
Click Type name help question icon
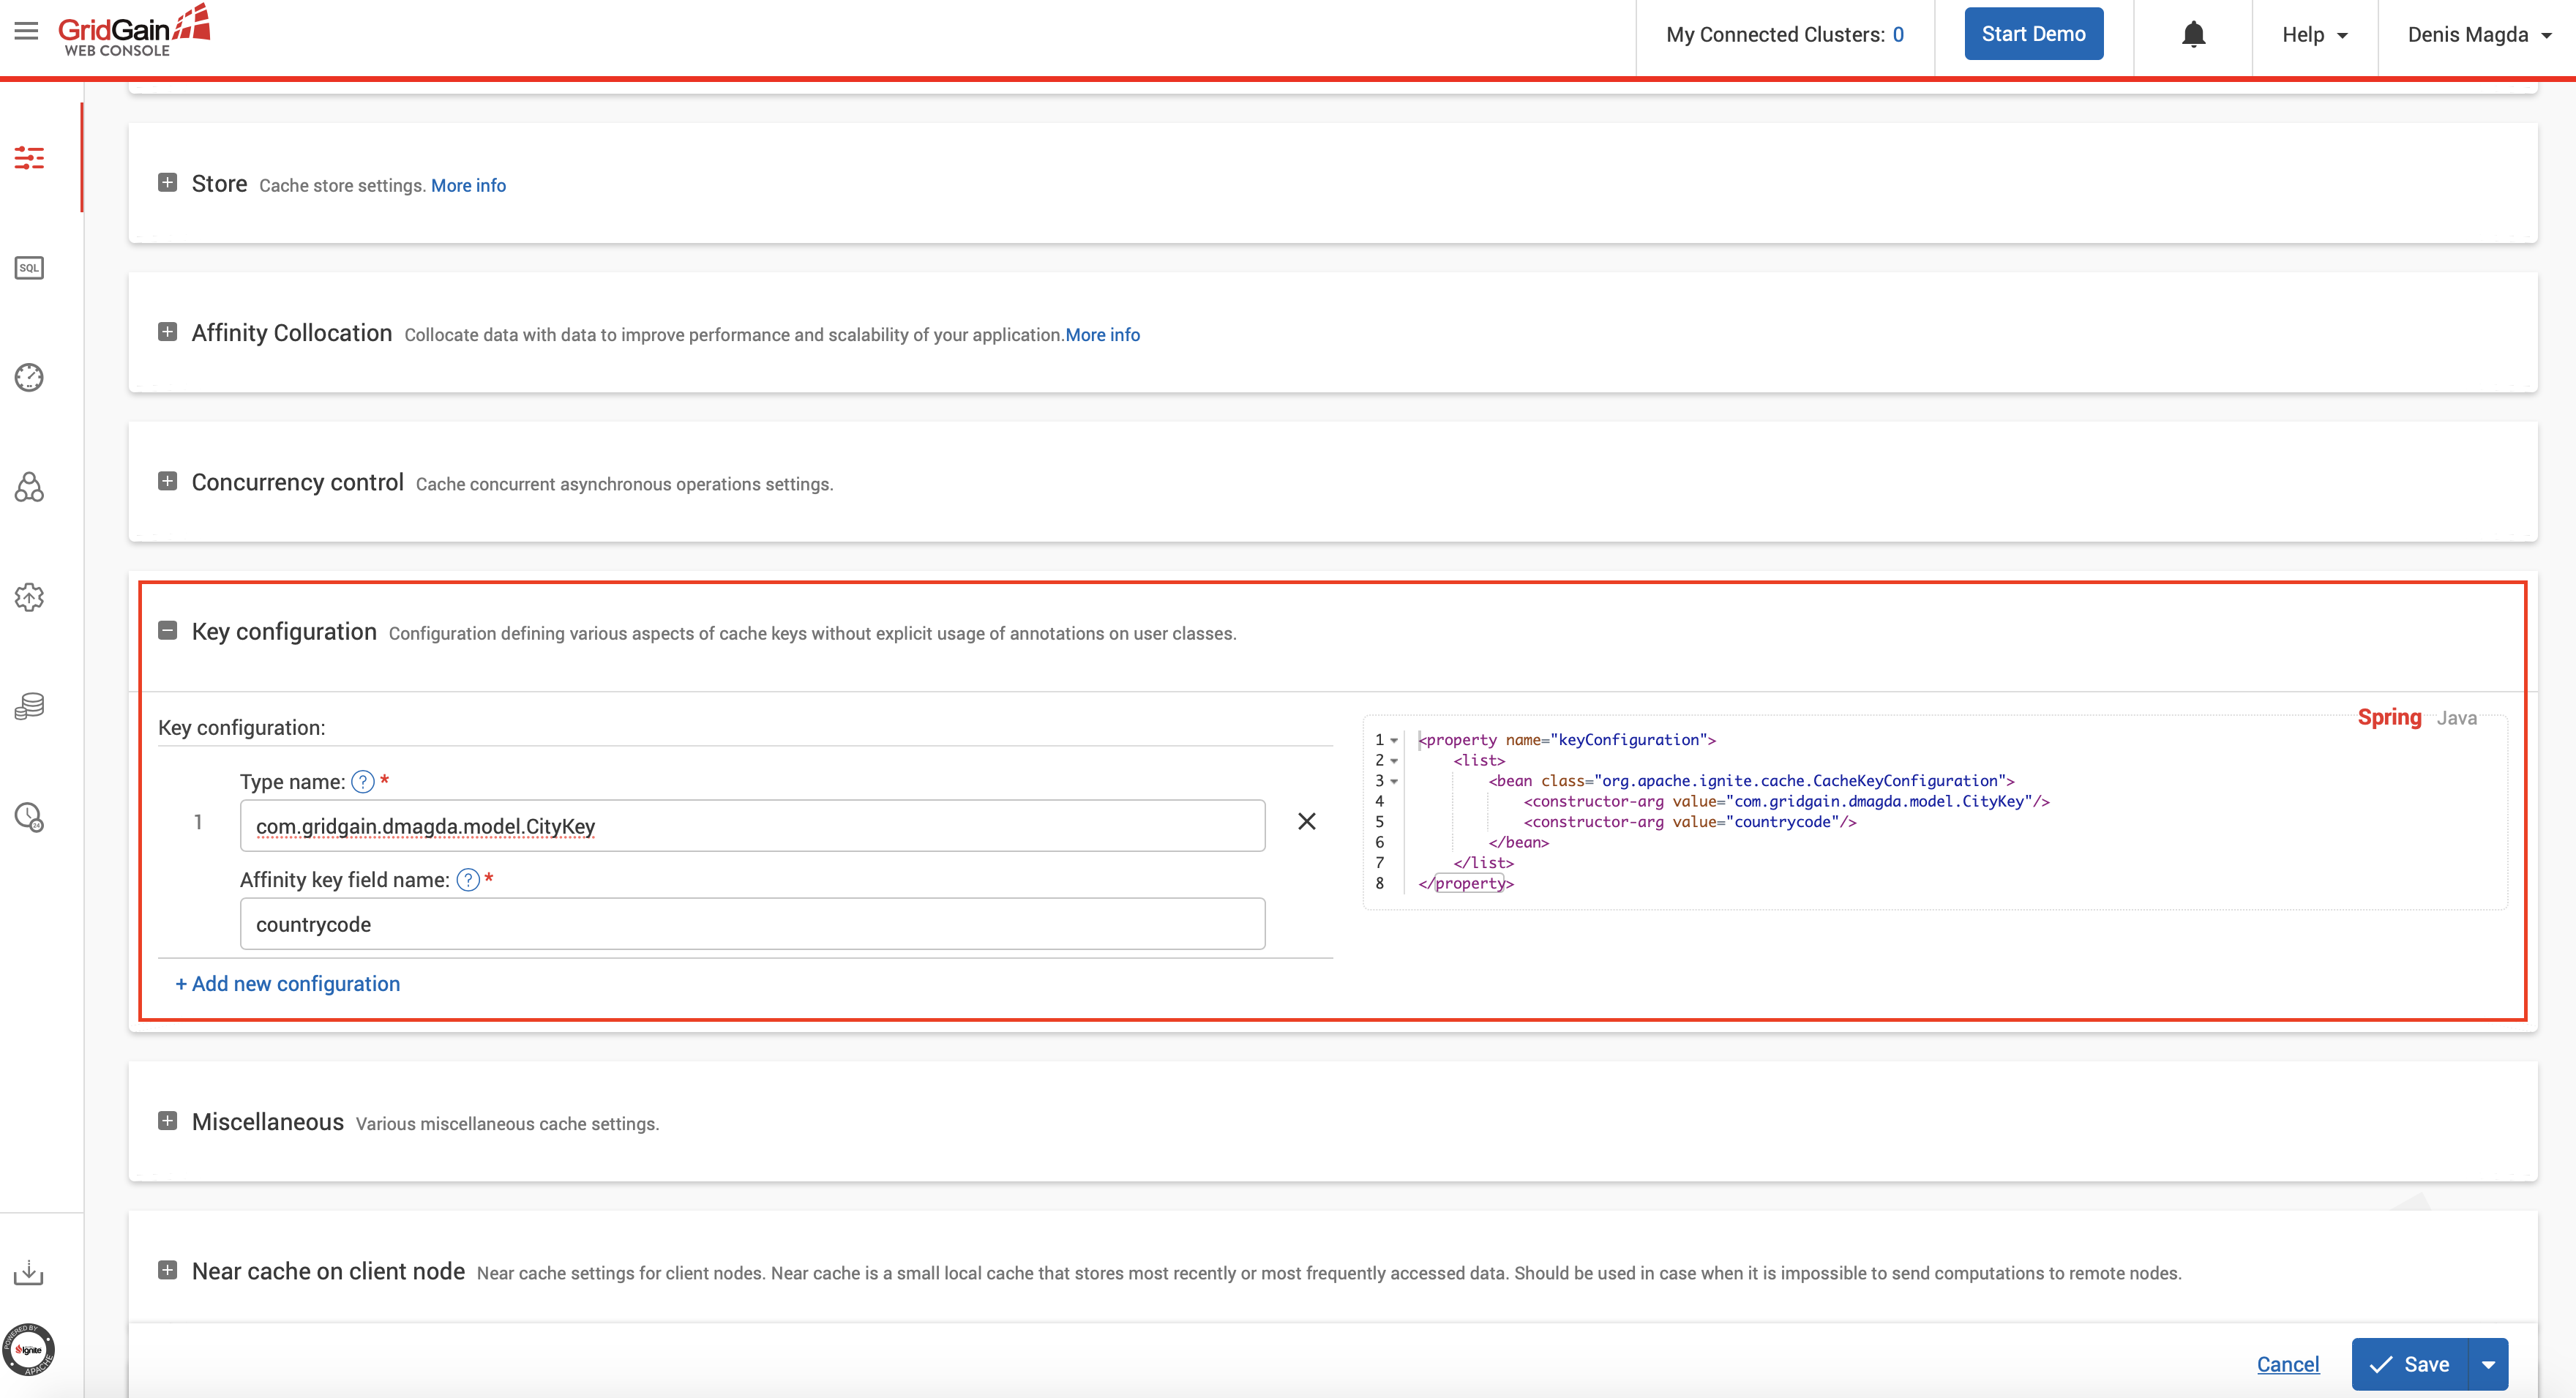tap(363, 782)
